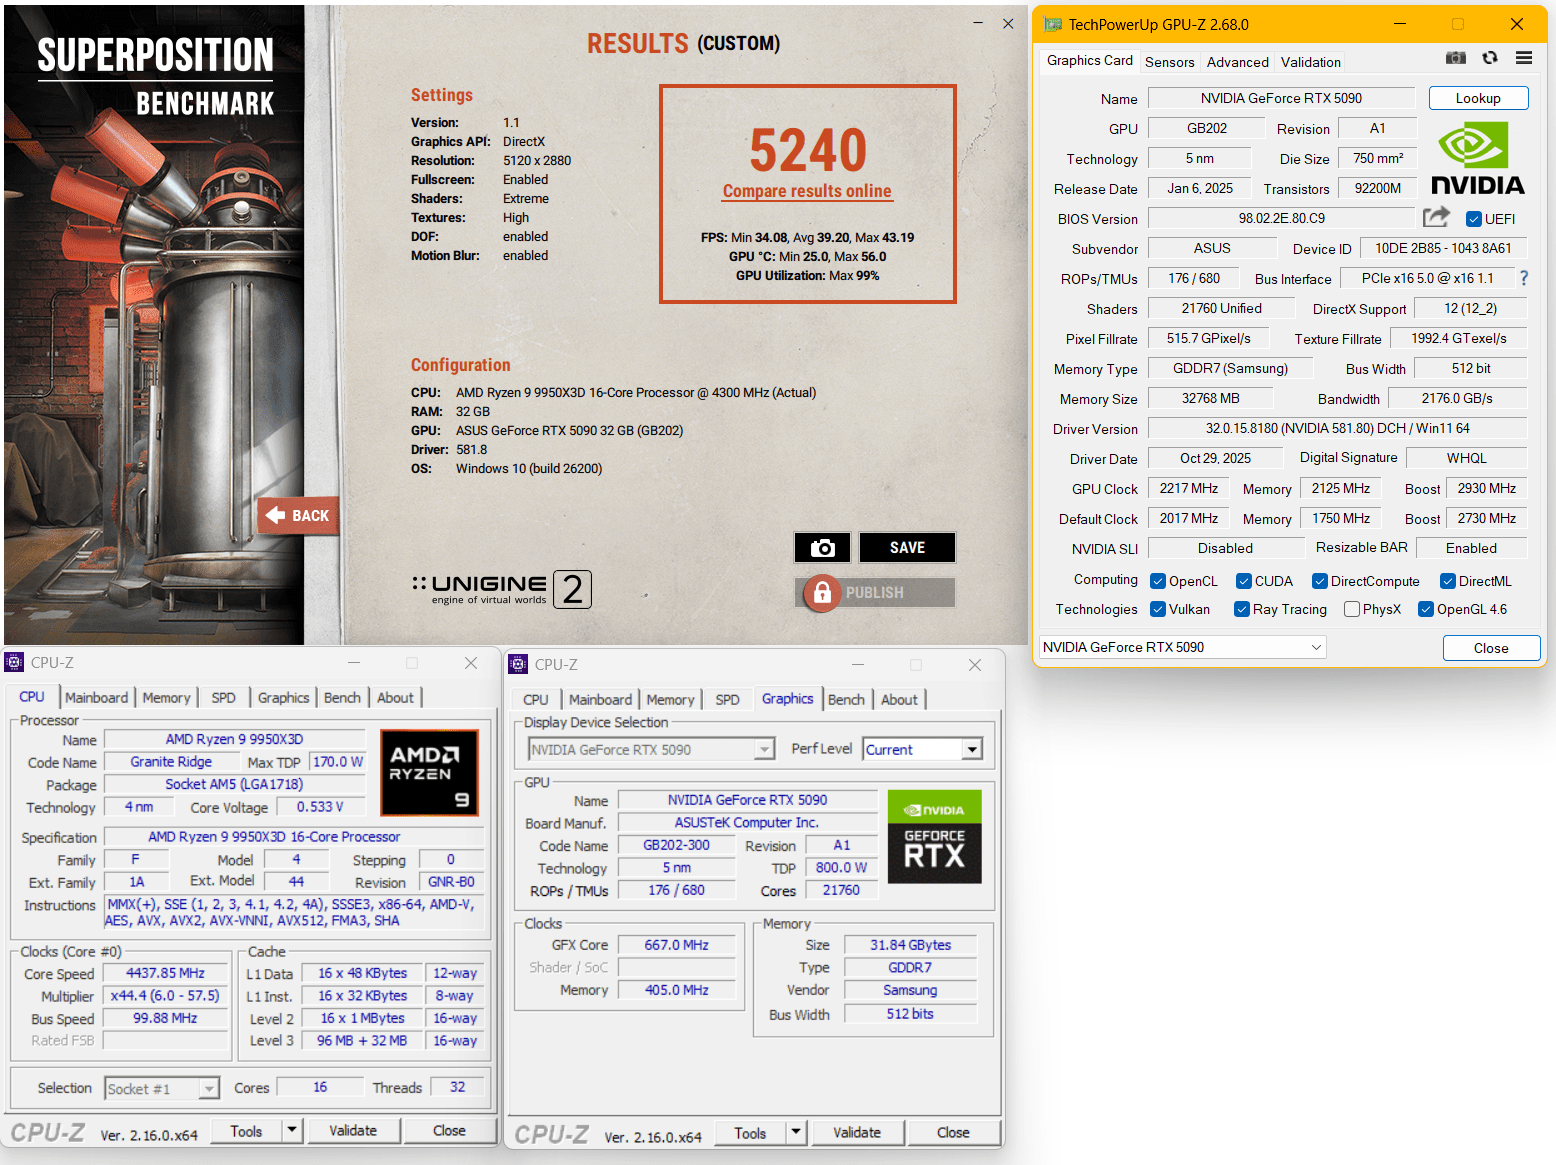The width and height of the screenshot is (1556, 1165).
Task: Open the Display Device Selection dropdown
Action: point(651,749)
